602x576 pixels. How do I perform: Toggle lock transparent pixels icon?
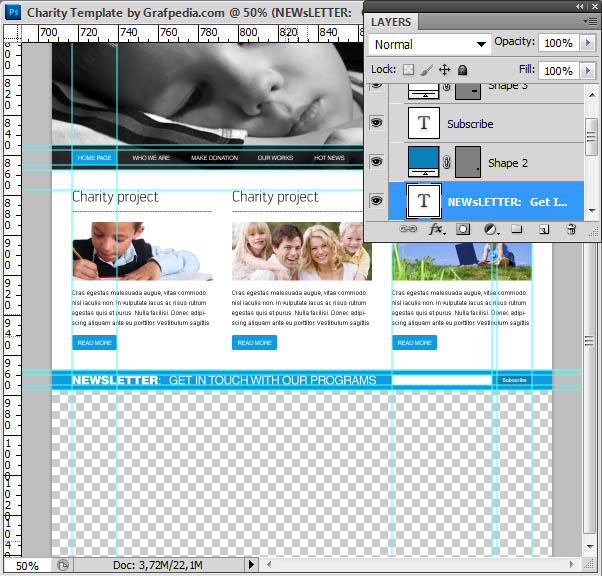[x=408, y=70]
